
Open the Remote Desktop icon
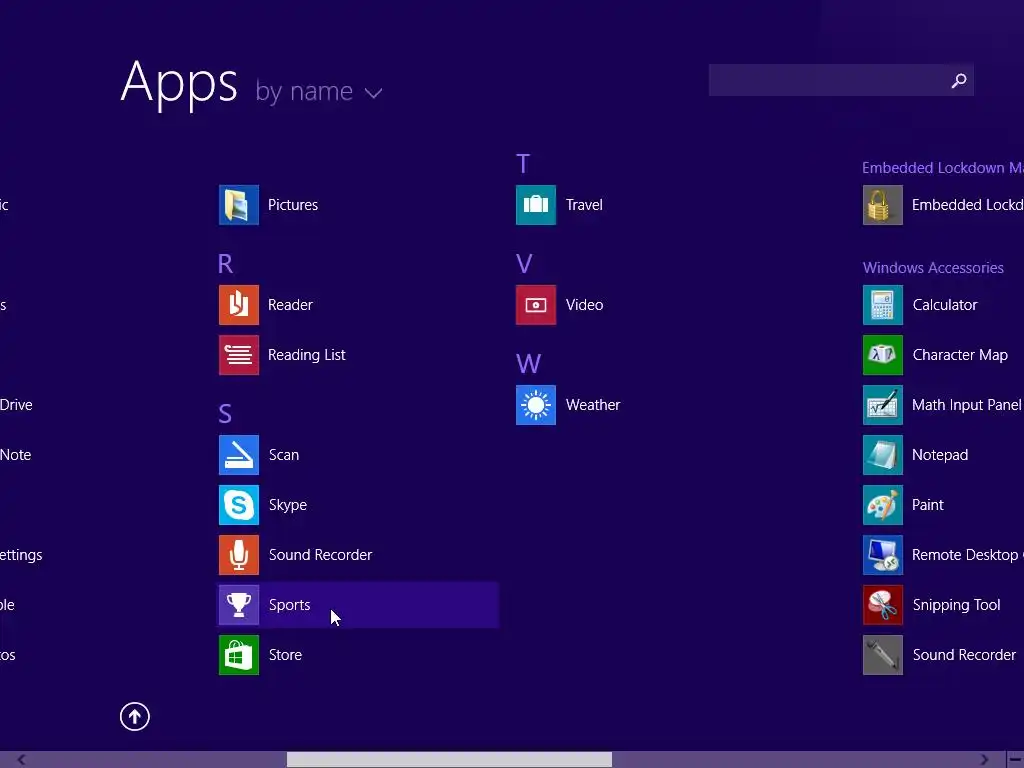[882, 555]
